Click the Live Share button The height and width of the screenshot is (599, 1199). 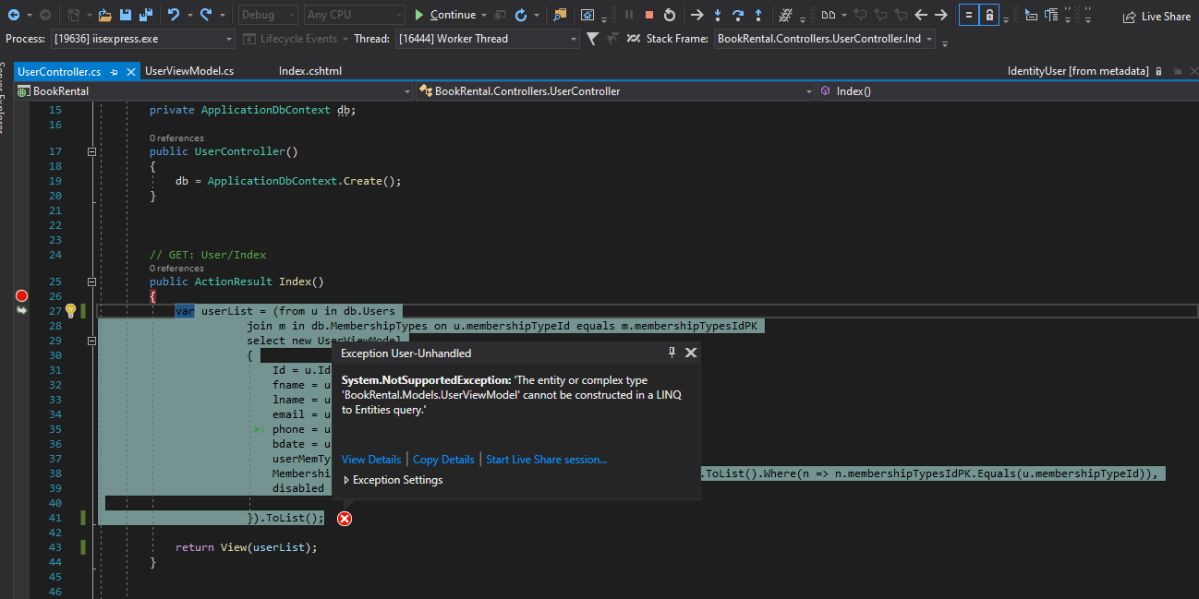pyautogui.click(x=1156, y=16)
